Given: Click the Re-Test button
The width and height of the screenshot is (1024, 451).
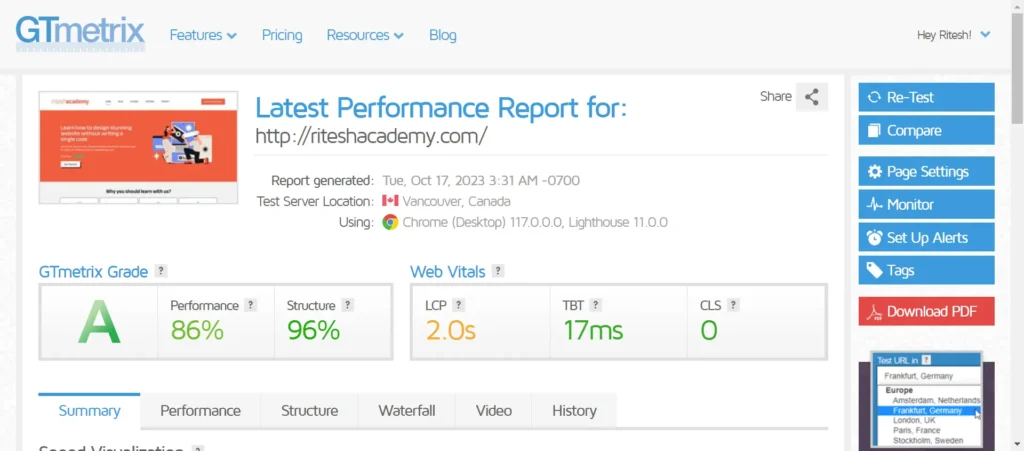Looking at the screenshot, I should (926, 97).
